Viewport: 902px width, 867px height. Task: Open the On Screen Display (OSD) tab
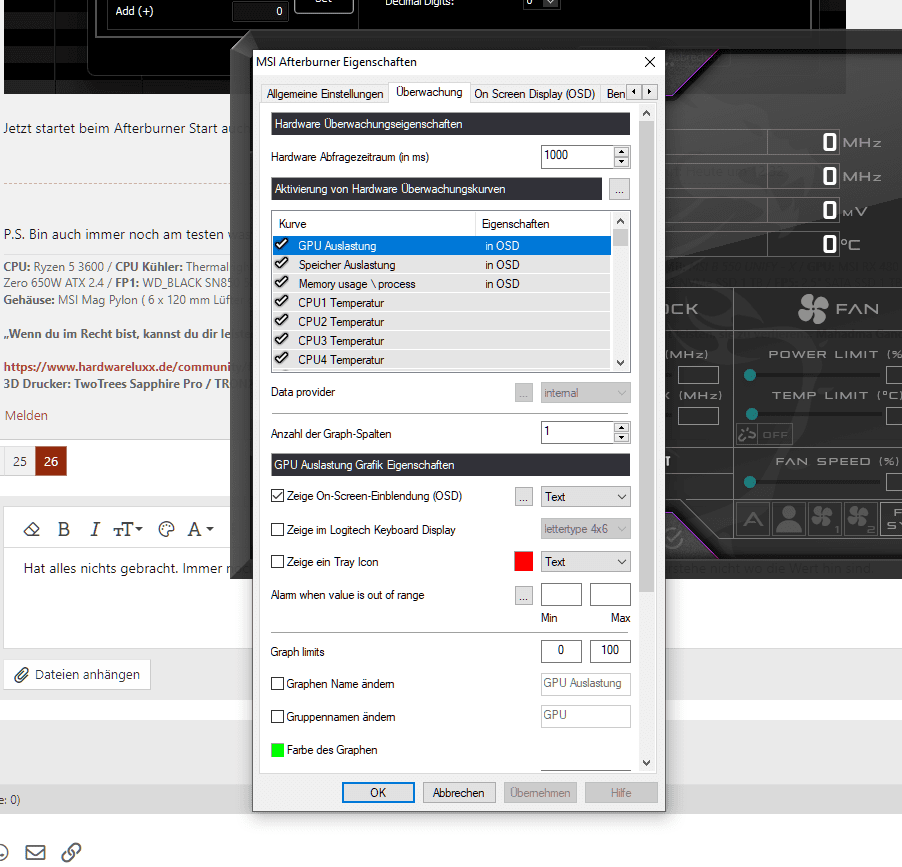coord(534,94)
